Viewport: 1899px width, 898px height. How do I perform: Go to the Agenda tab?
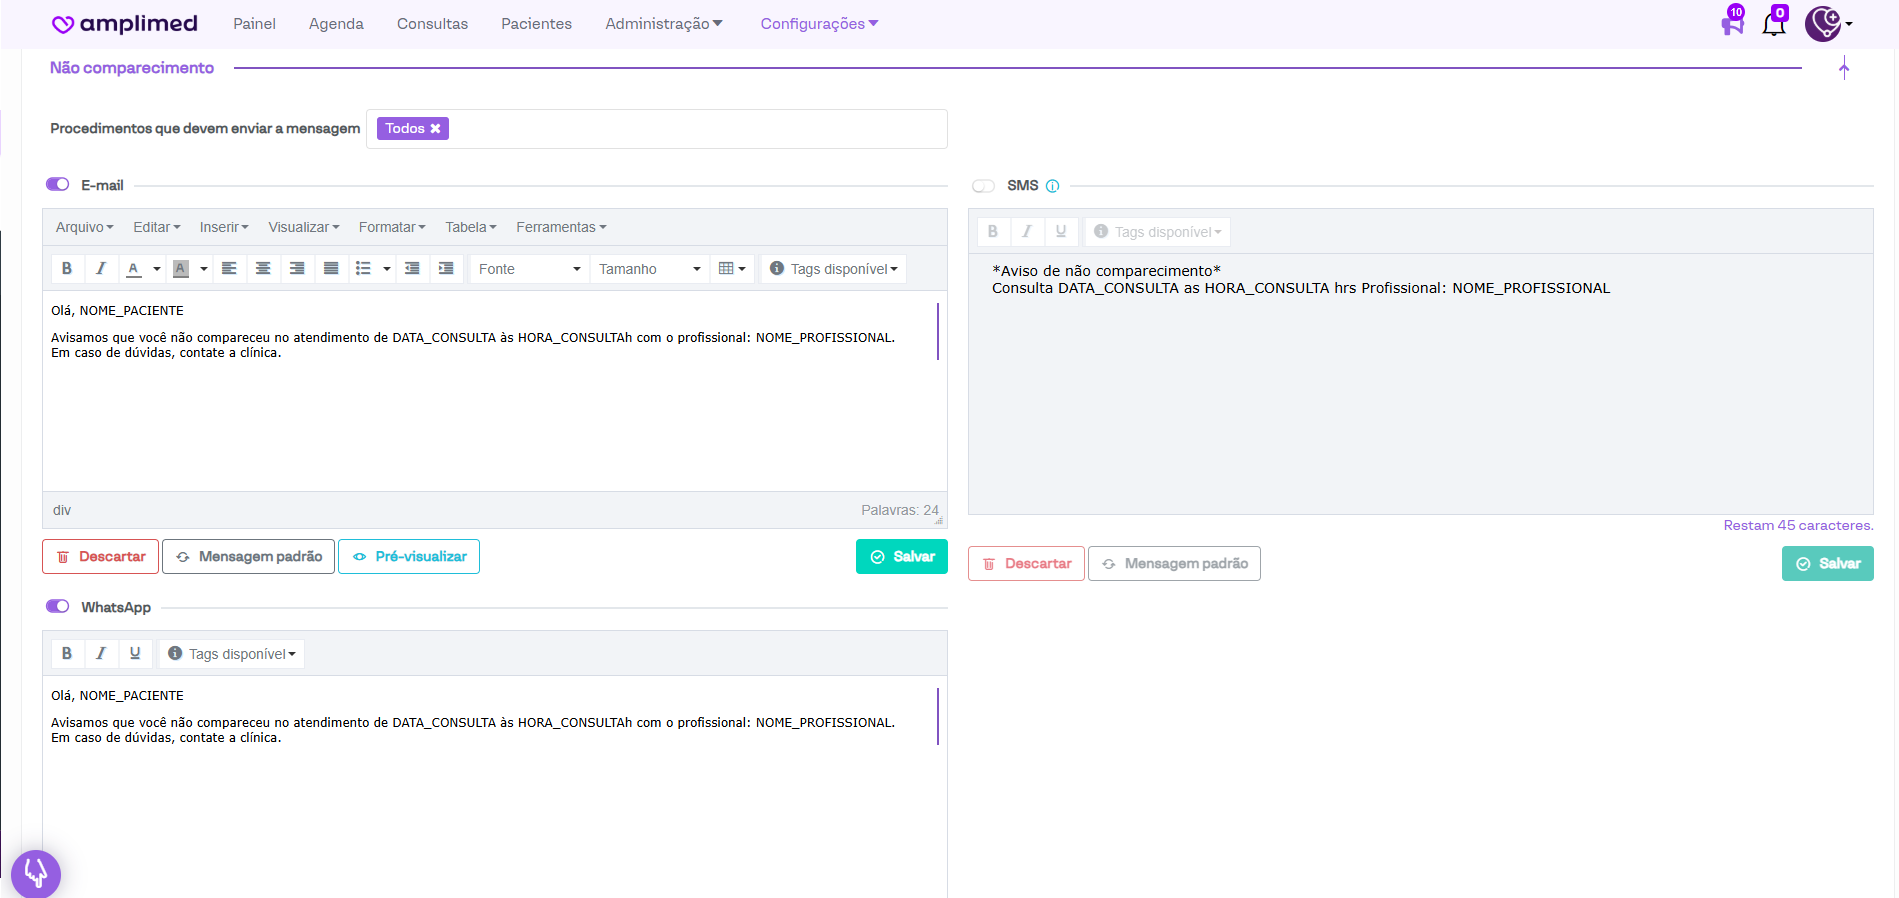coord(336,24)
